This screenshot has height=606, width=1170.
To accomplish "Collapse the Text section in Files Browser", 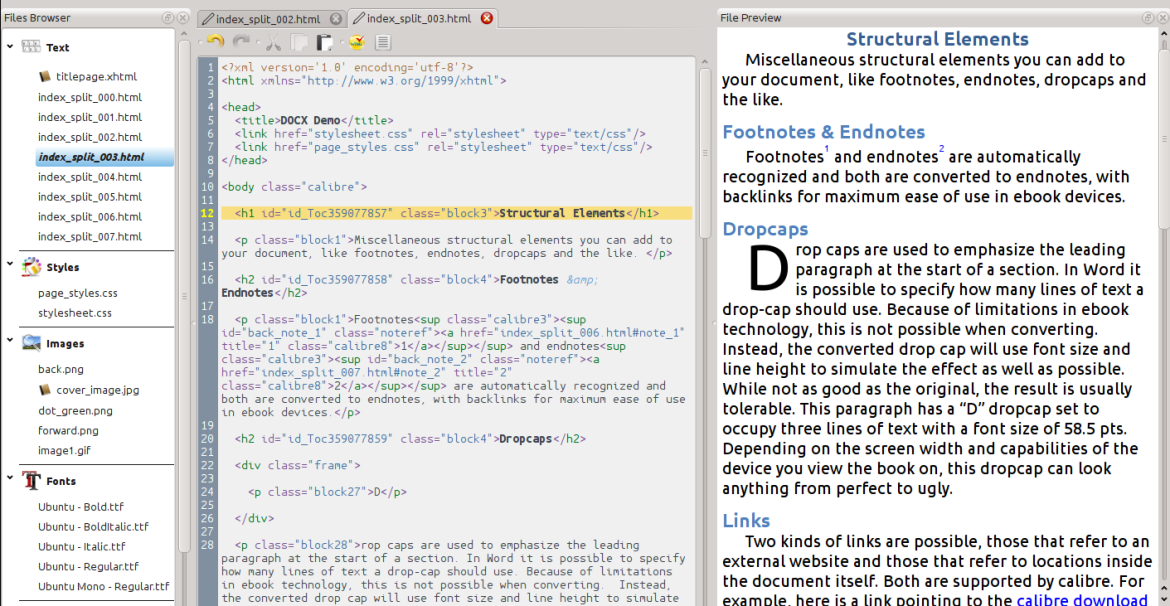I will 10,47.
